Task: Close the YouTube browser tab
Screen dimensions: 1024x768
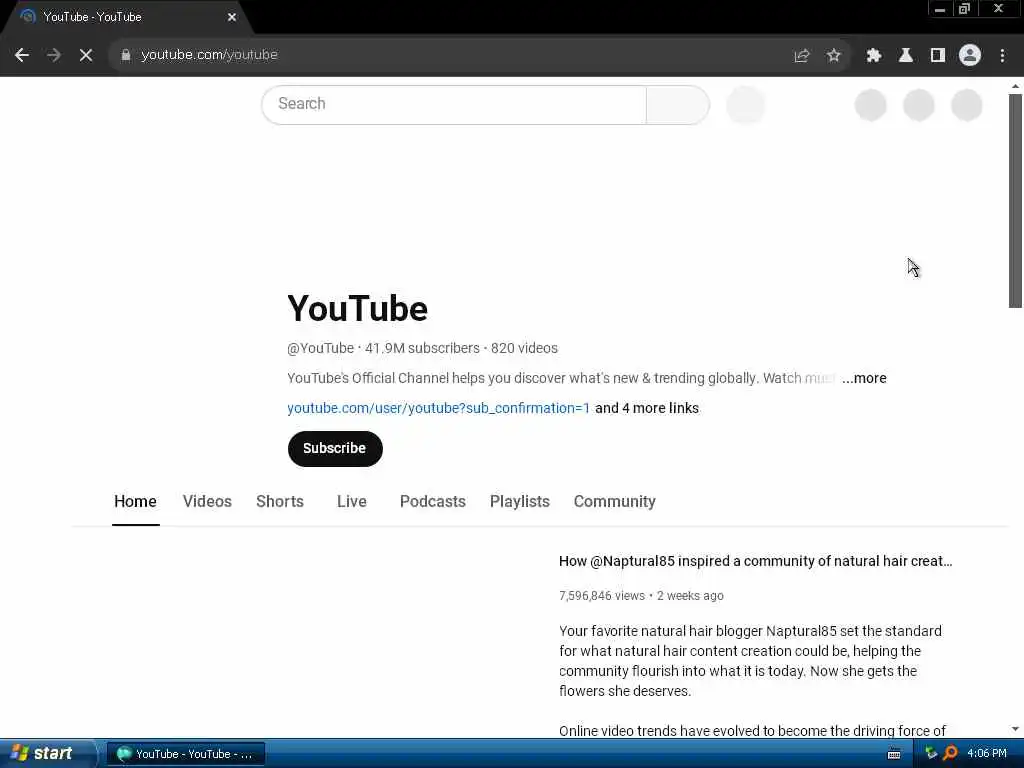Action: click(232, 17)
